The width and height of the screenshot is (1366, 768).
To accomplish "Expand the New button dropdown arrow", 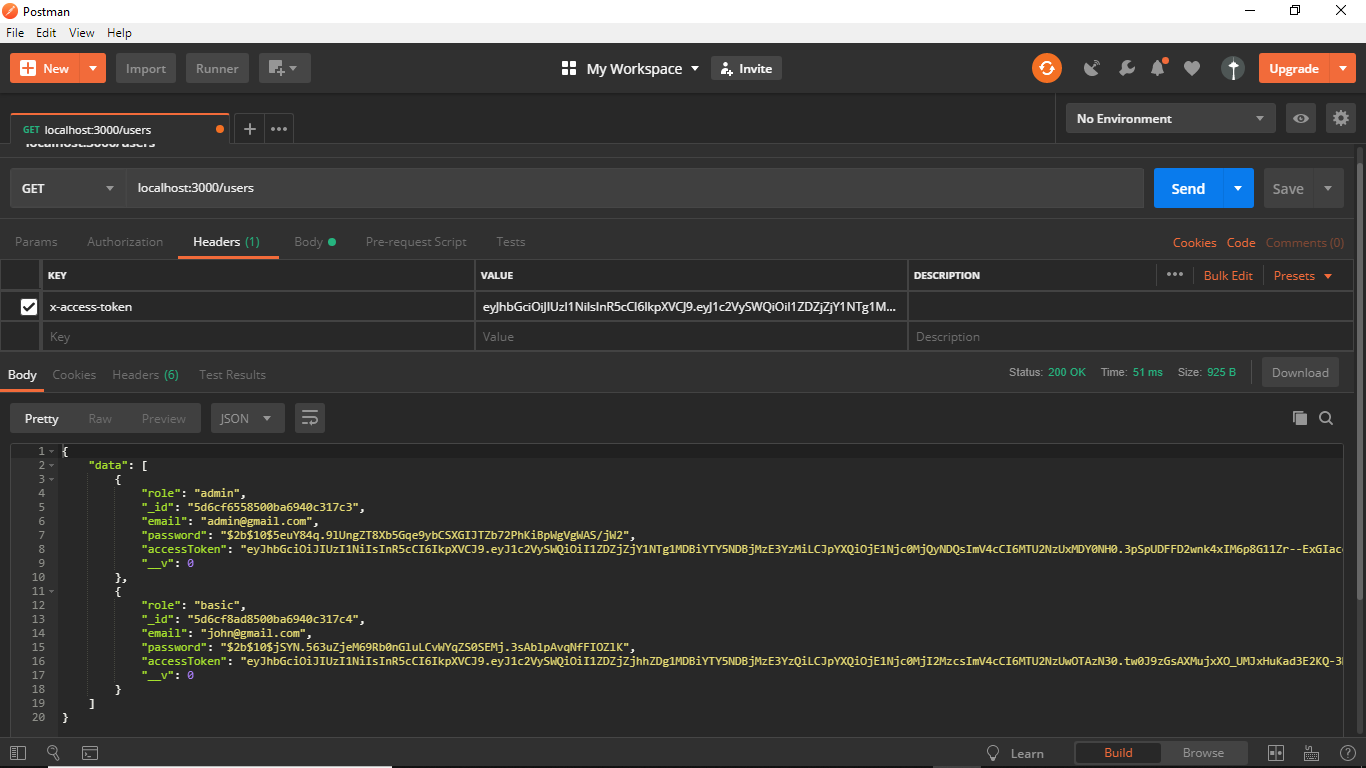I will 93,68.
